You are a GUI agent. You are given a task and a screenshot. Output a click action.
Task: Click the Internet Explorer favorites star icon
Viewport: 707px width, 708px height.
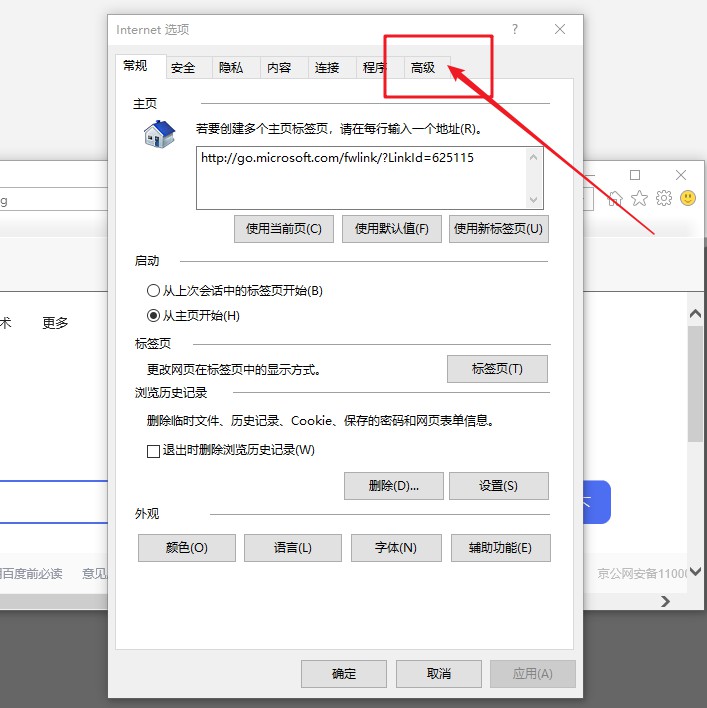point(640,198)
